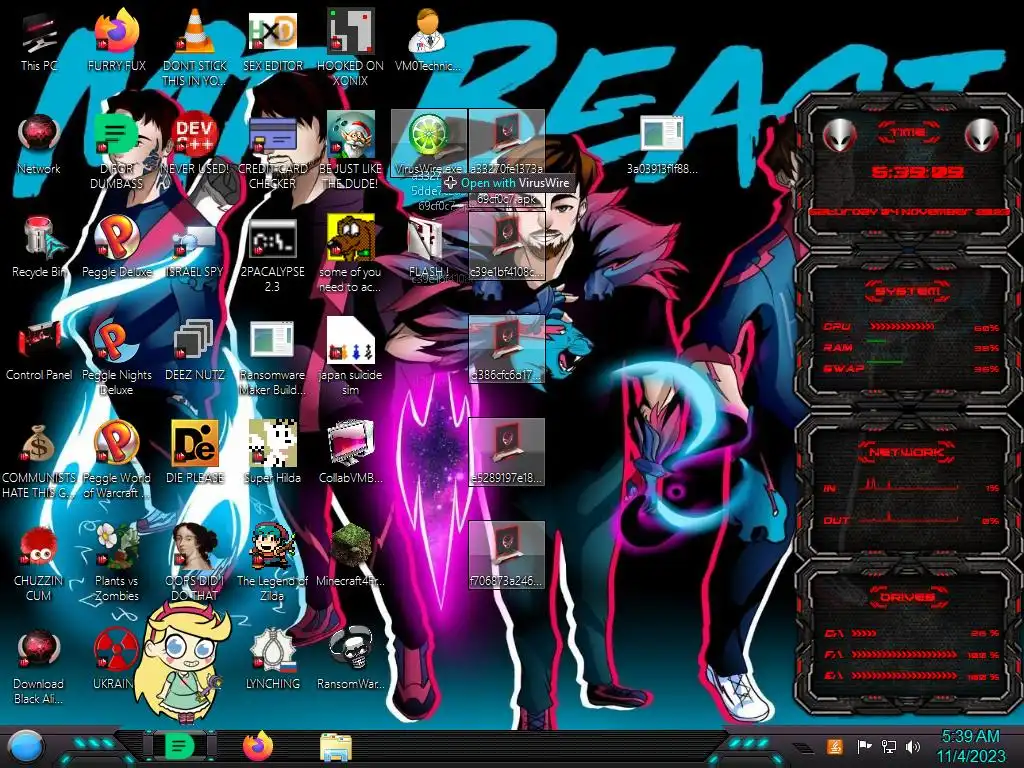Select the f706873a246 file icon
Image resolution: width=1024 pixels, height=768 pixels.
coord(507,556)
